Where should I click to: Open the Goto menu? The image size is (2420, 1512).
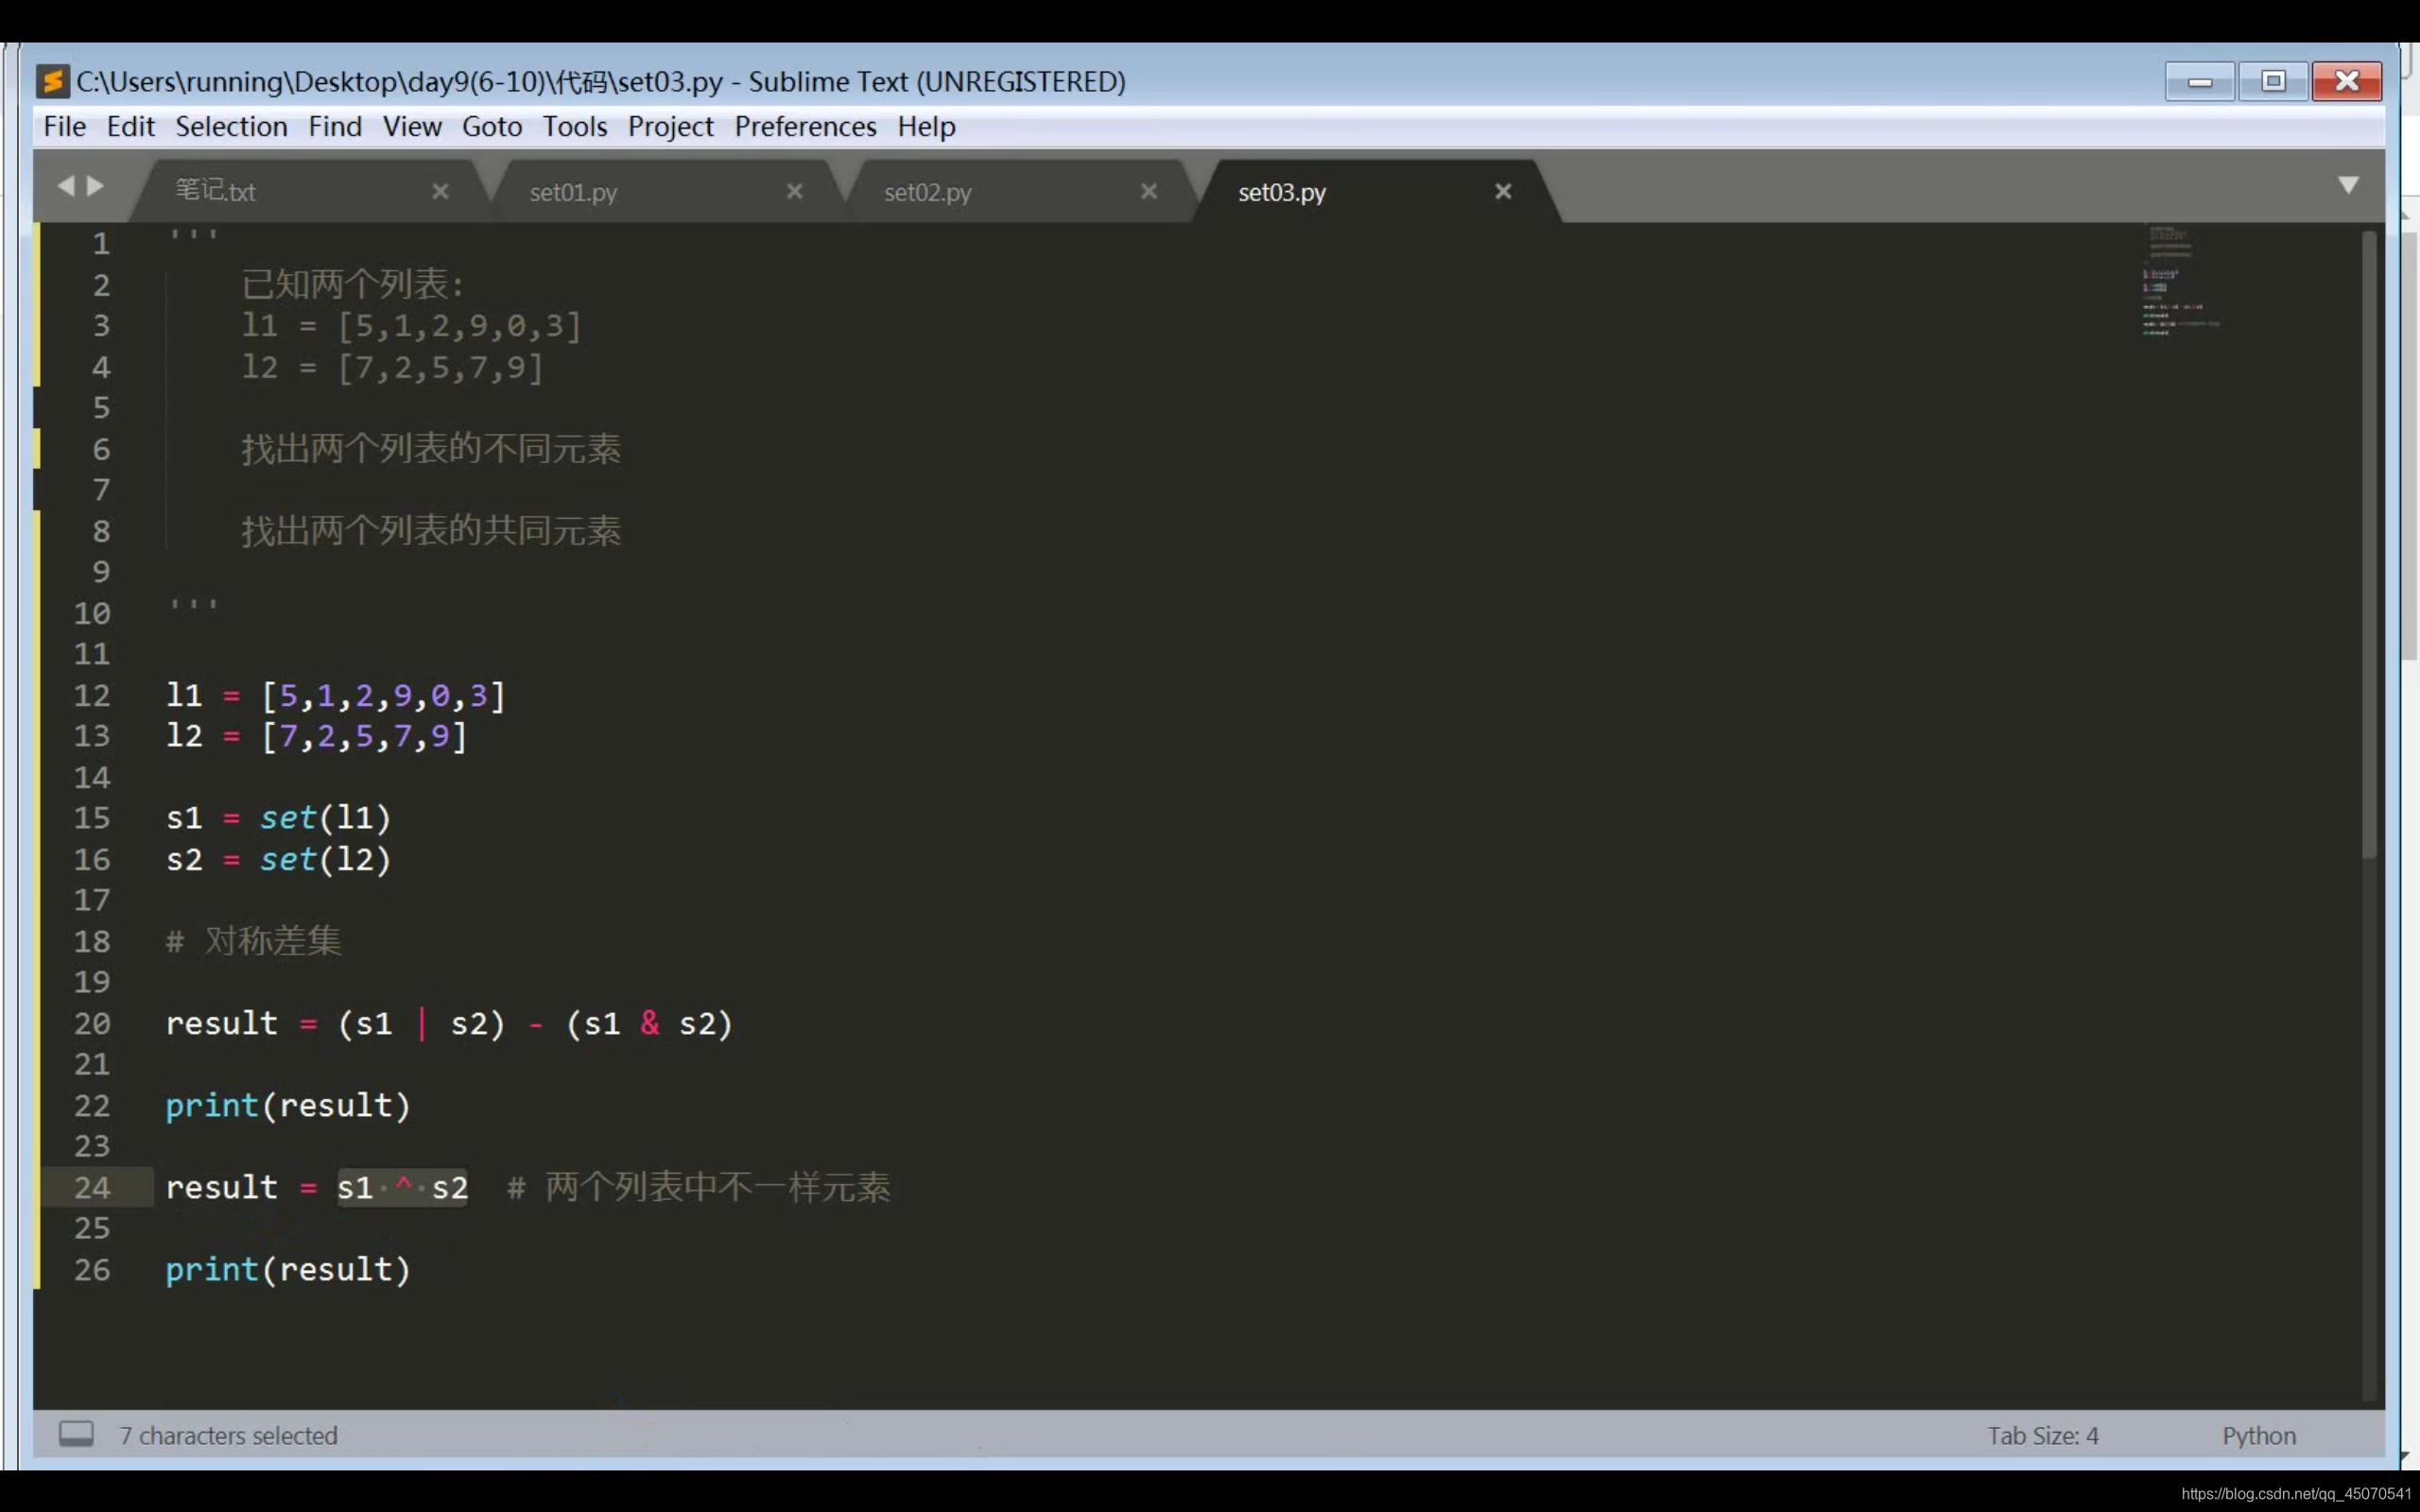[x=491, y=127]
